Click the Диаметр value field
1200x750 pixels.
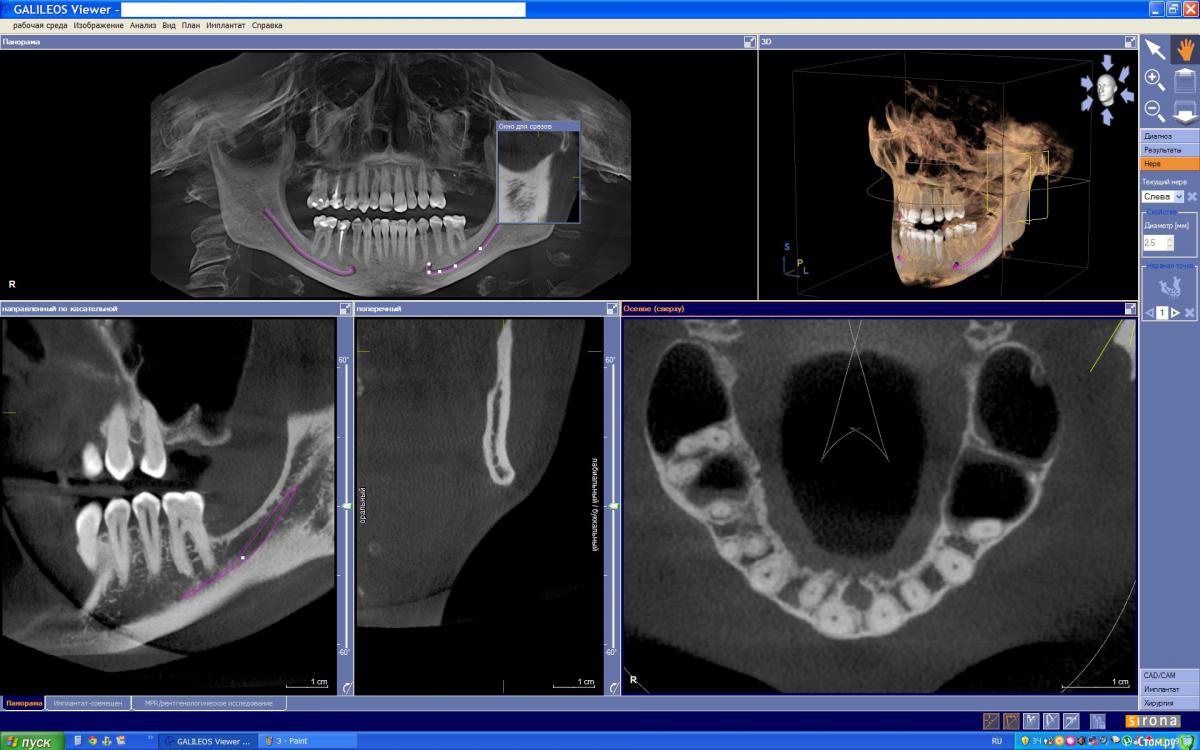click(1152, 243)
